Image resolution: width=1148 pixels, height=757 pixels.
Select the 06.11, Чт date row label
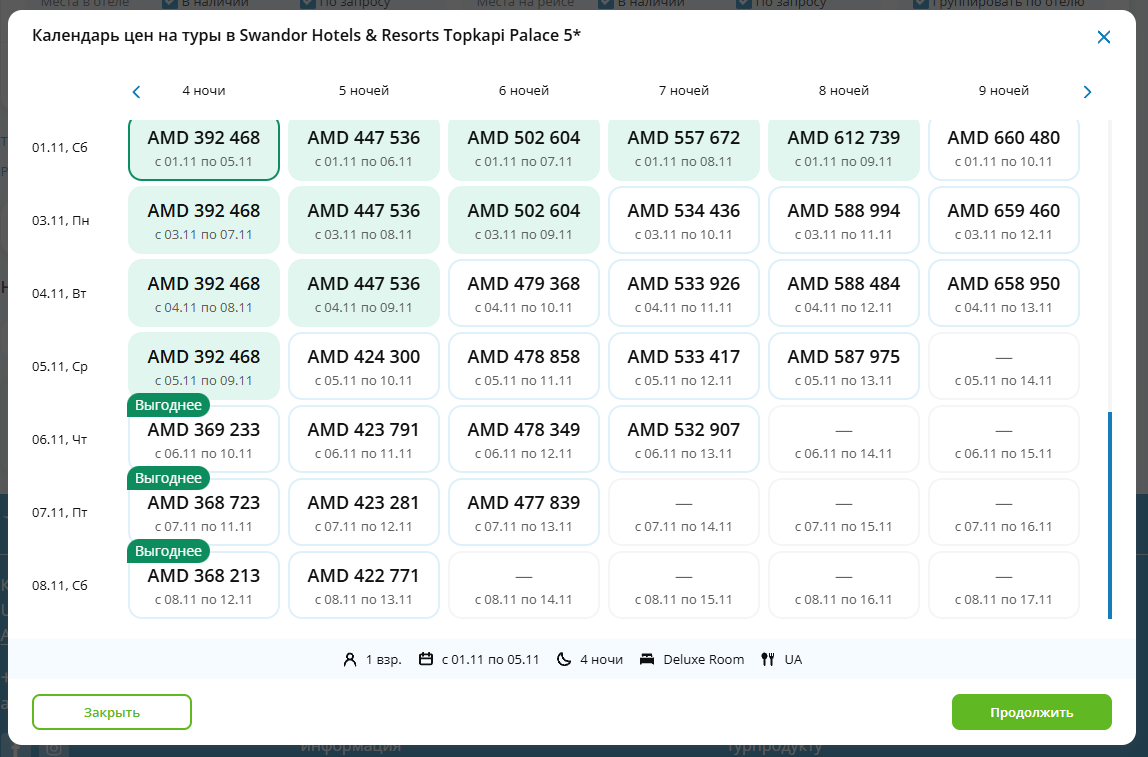click(61, 440)
